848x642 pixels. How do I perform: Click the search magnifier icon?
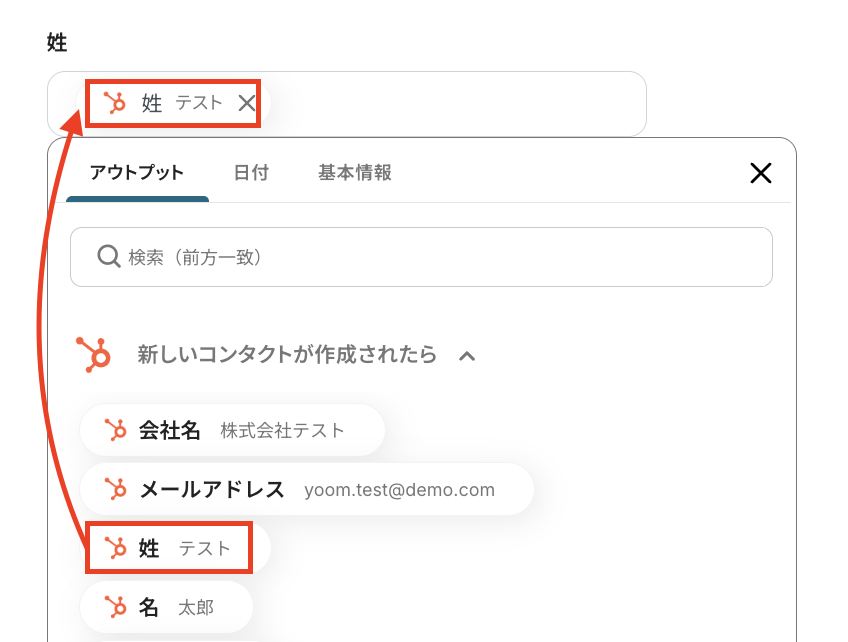coord(109,257)
